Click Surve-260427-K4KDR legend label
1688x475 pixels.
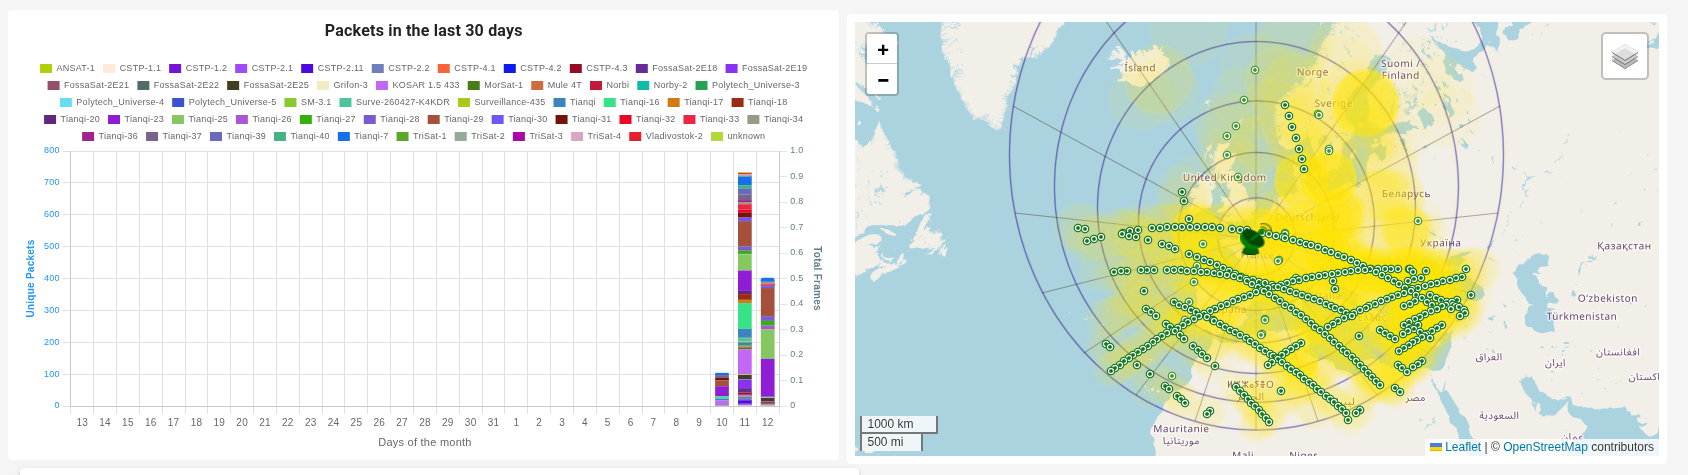tap(403, 102)
